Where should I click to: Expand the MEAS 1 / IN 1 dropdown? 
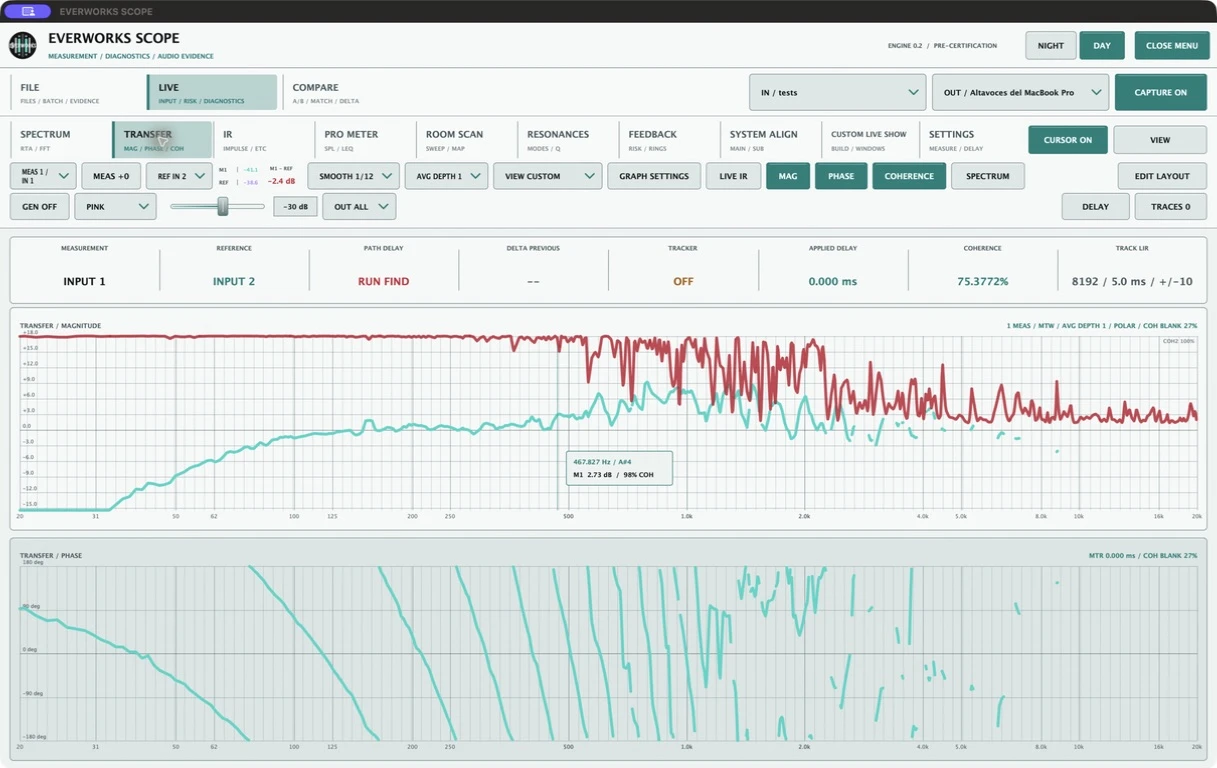point(43,176)
